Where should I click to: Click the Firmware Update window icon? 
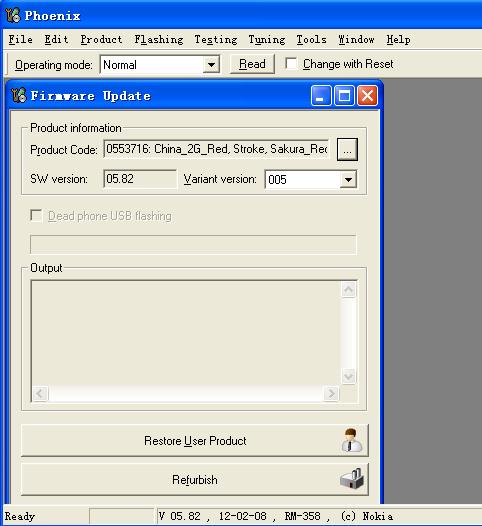(x=19, y=95)
